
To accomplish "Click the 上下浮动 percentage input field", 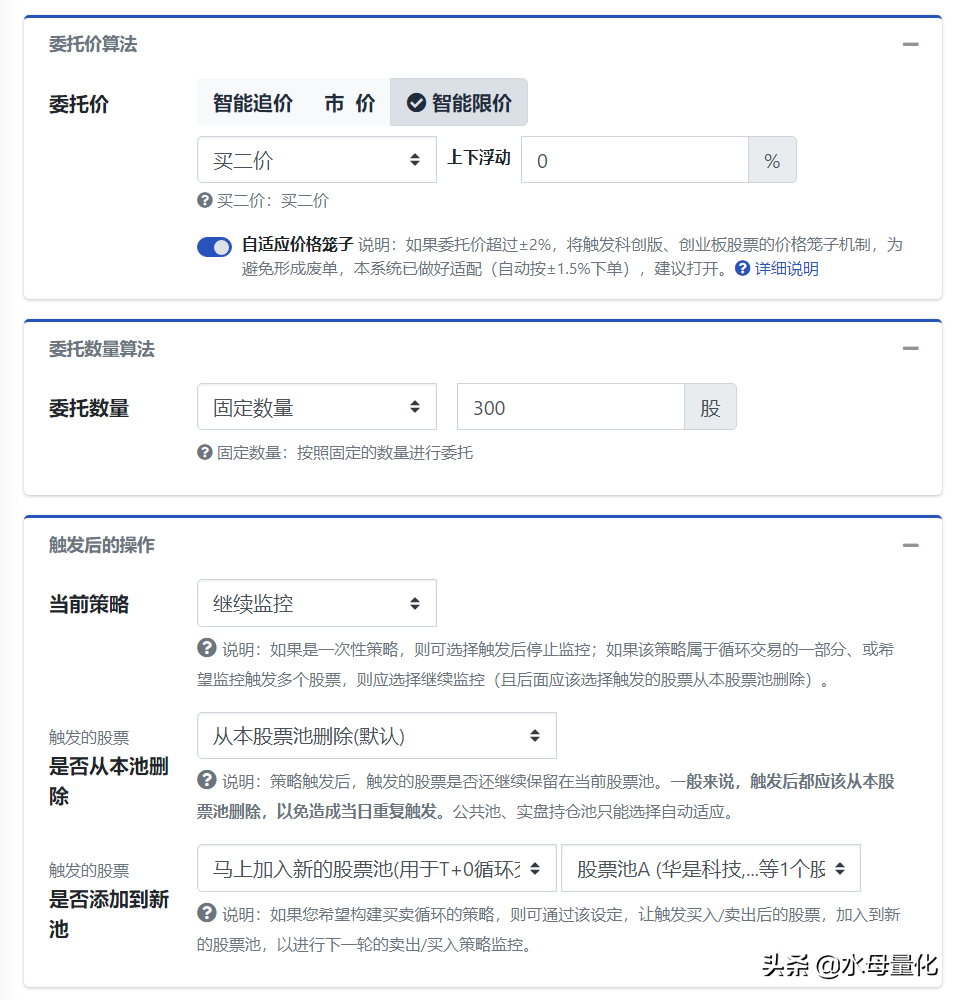I will coord(635,159).
